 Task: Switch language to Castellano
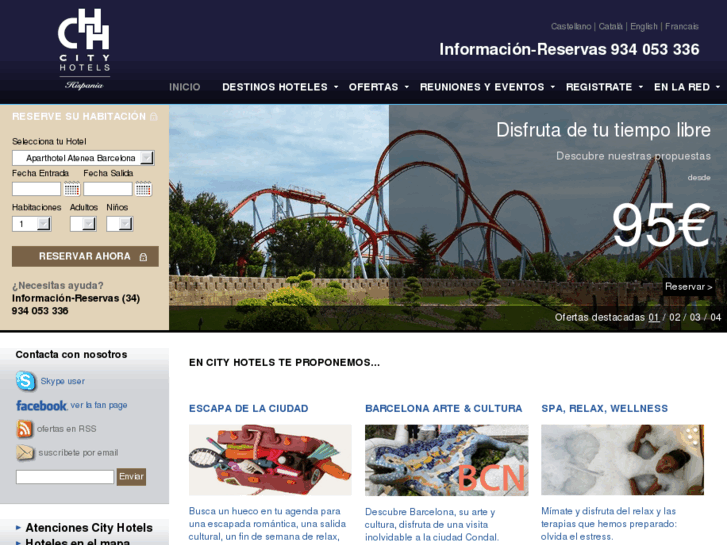click(x=571, y=26)
